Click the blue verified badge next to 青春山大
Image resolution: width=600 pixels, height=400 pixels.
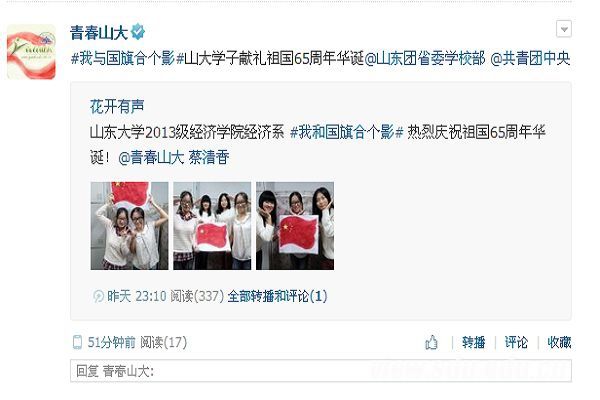click(138, 31)
